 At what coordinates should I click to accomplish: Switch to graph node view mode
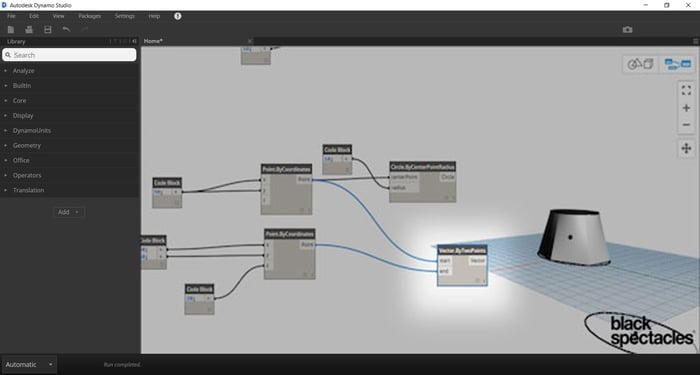click(678, 64)
